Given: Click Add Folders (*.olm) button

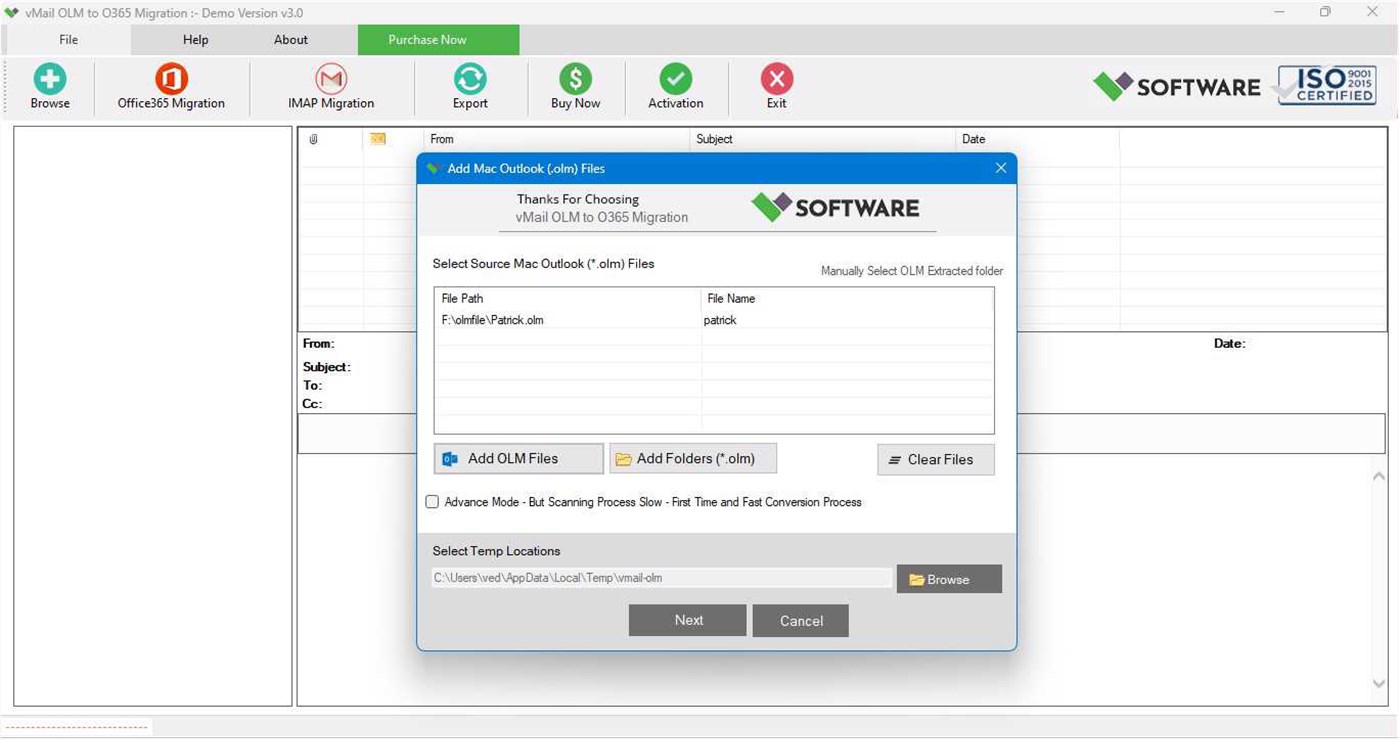Looking at the screenshot, I should (693, 459).
